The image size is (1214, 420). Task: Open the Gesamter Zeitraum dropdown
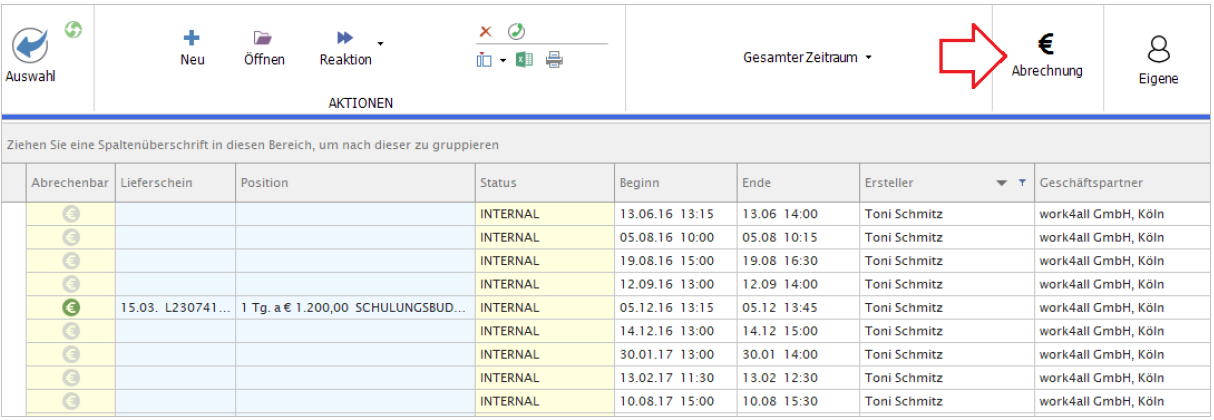click(x=808, y=58)
